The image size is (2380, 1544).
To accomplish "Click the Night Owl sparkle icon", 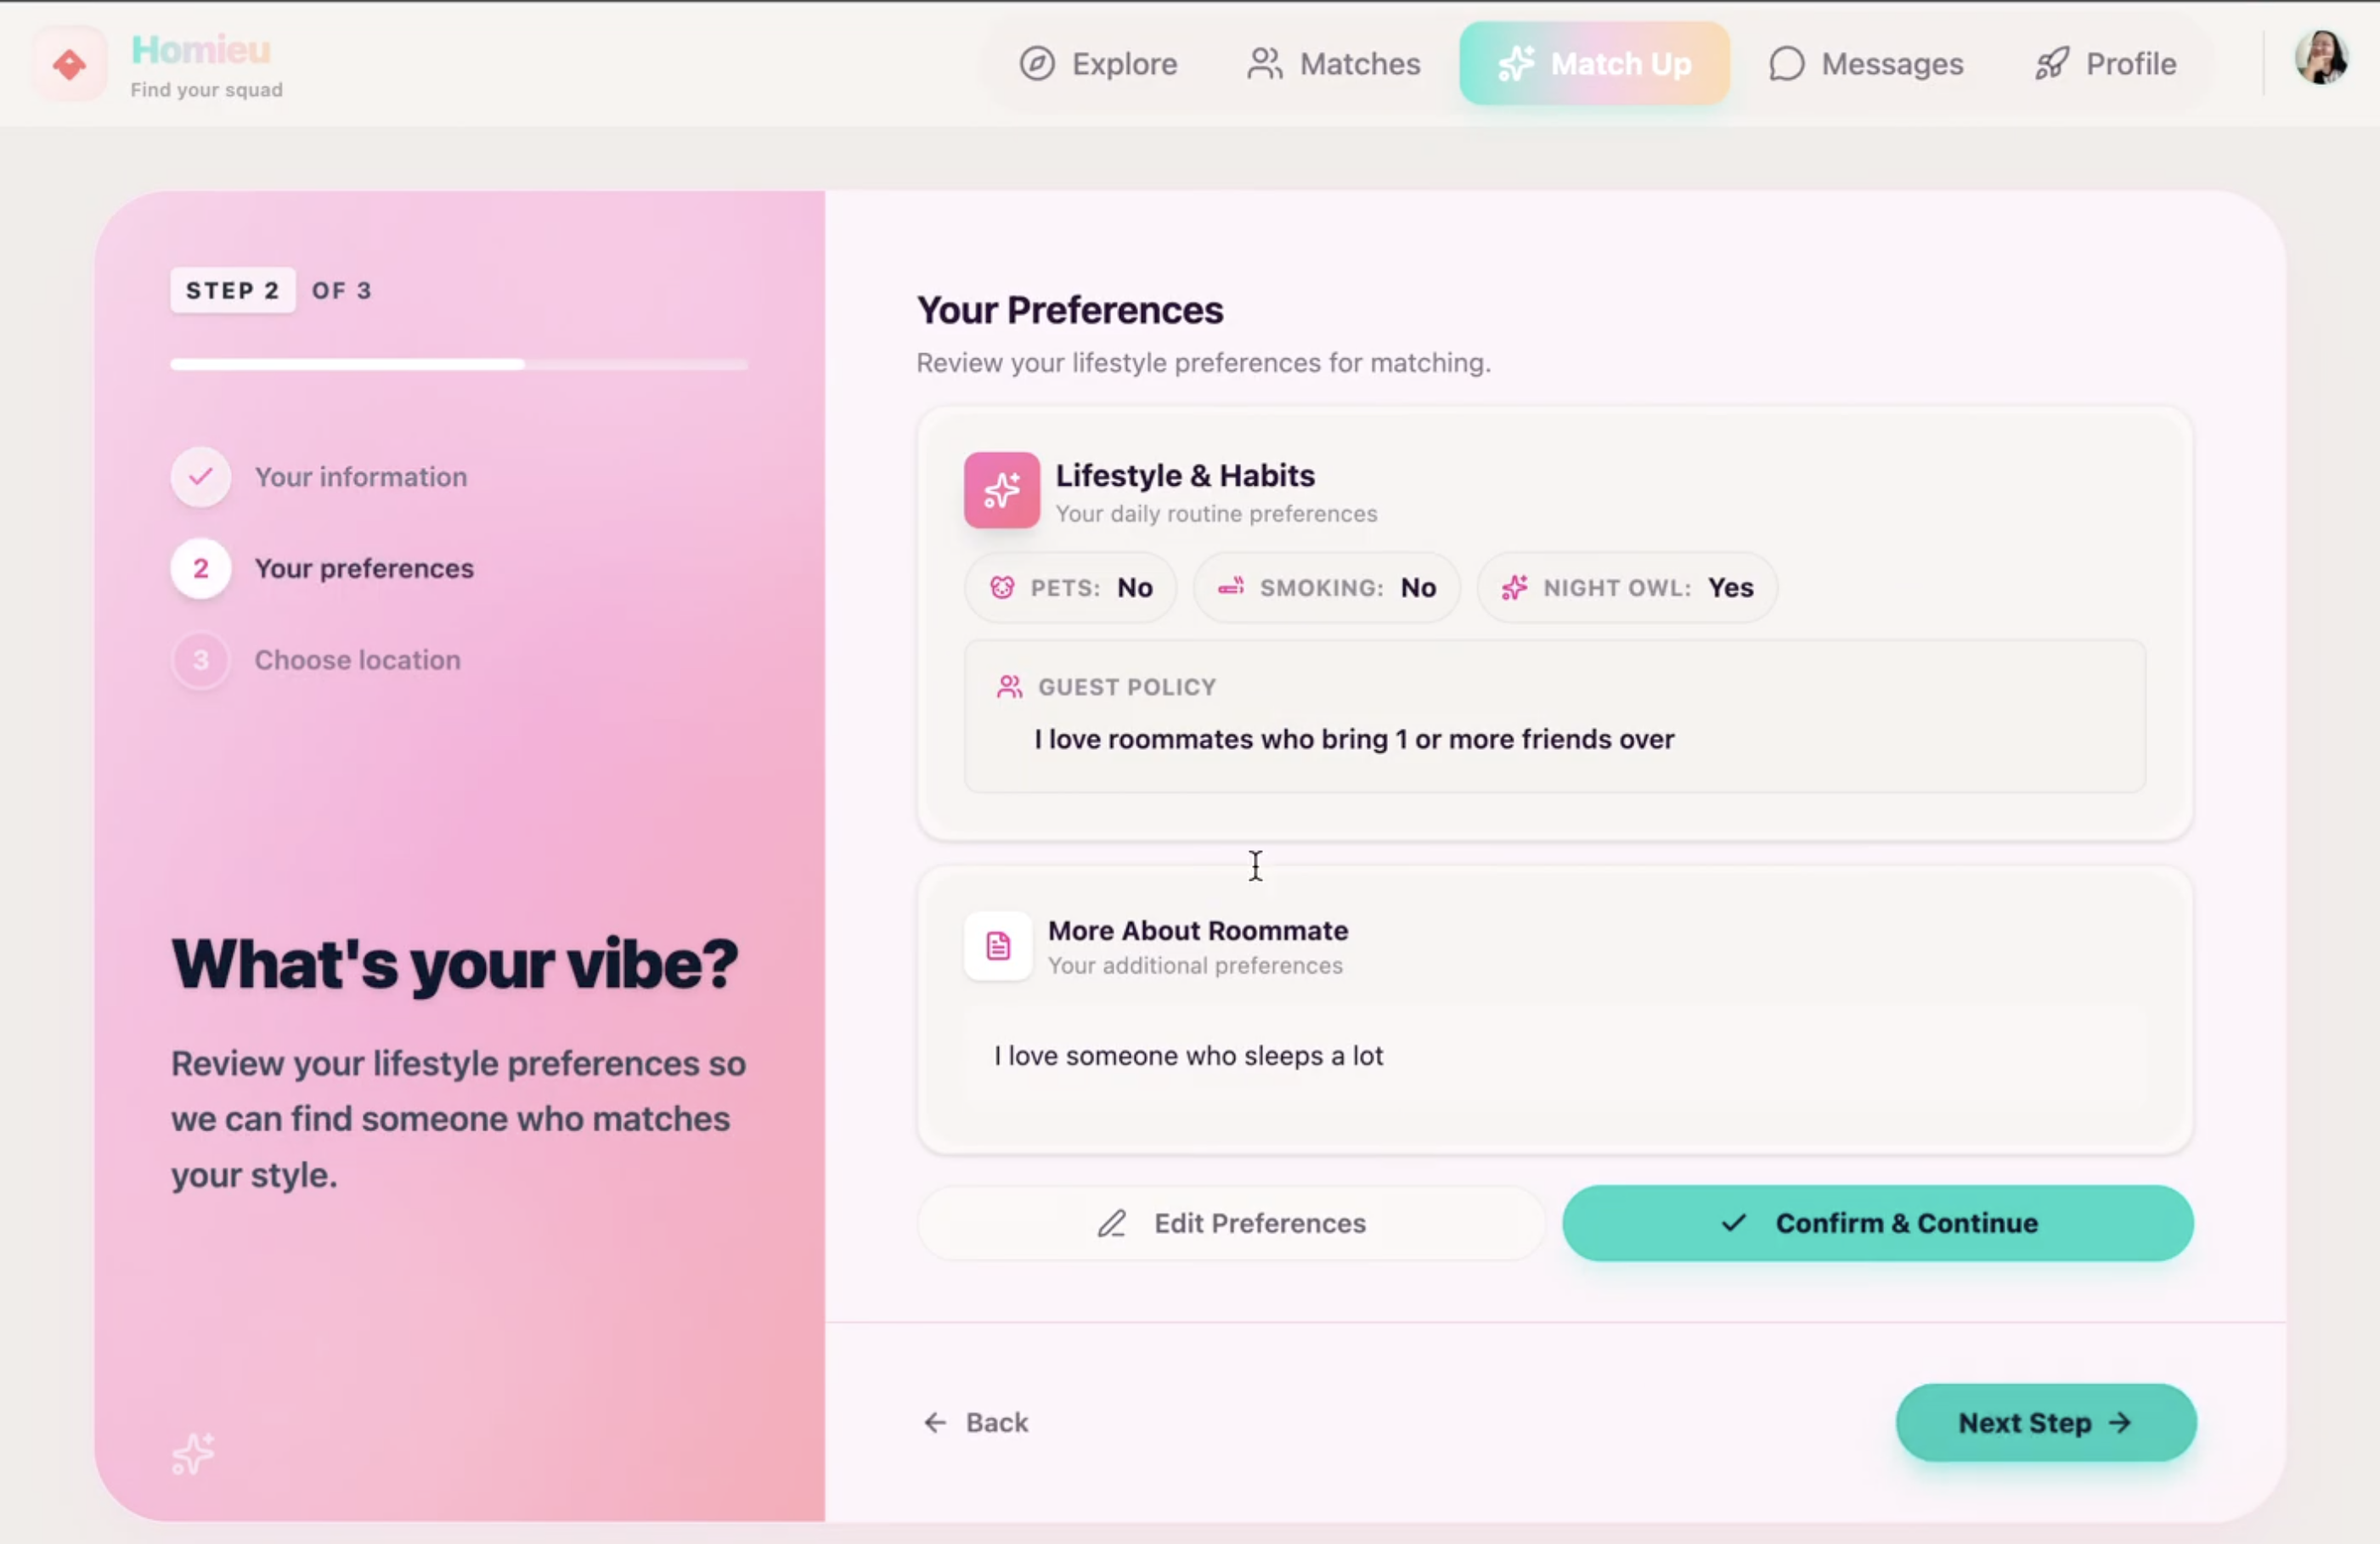I will tap(1514, 588).
